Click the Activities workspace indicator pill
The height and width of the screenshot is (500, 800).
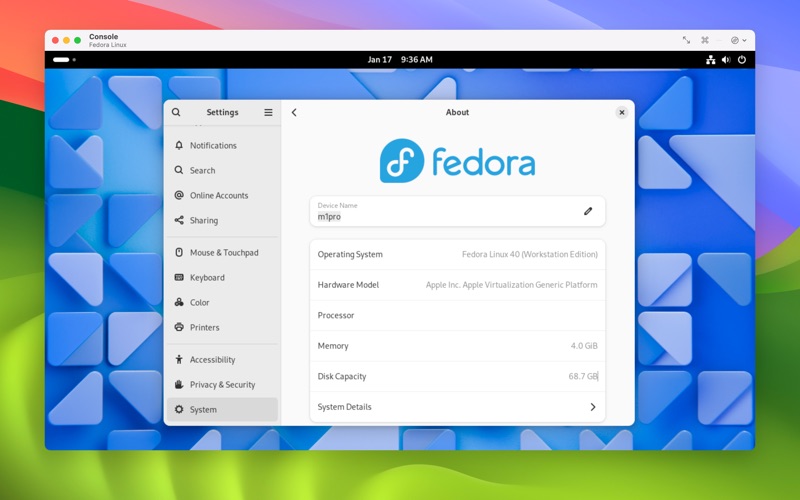(61, 60)
